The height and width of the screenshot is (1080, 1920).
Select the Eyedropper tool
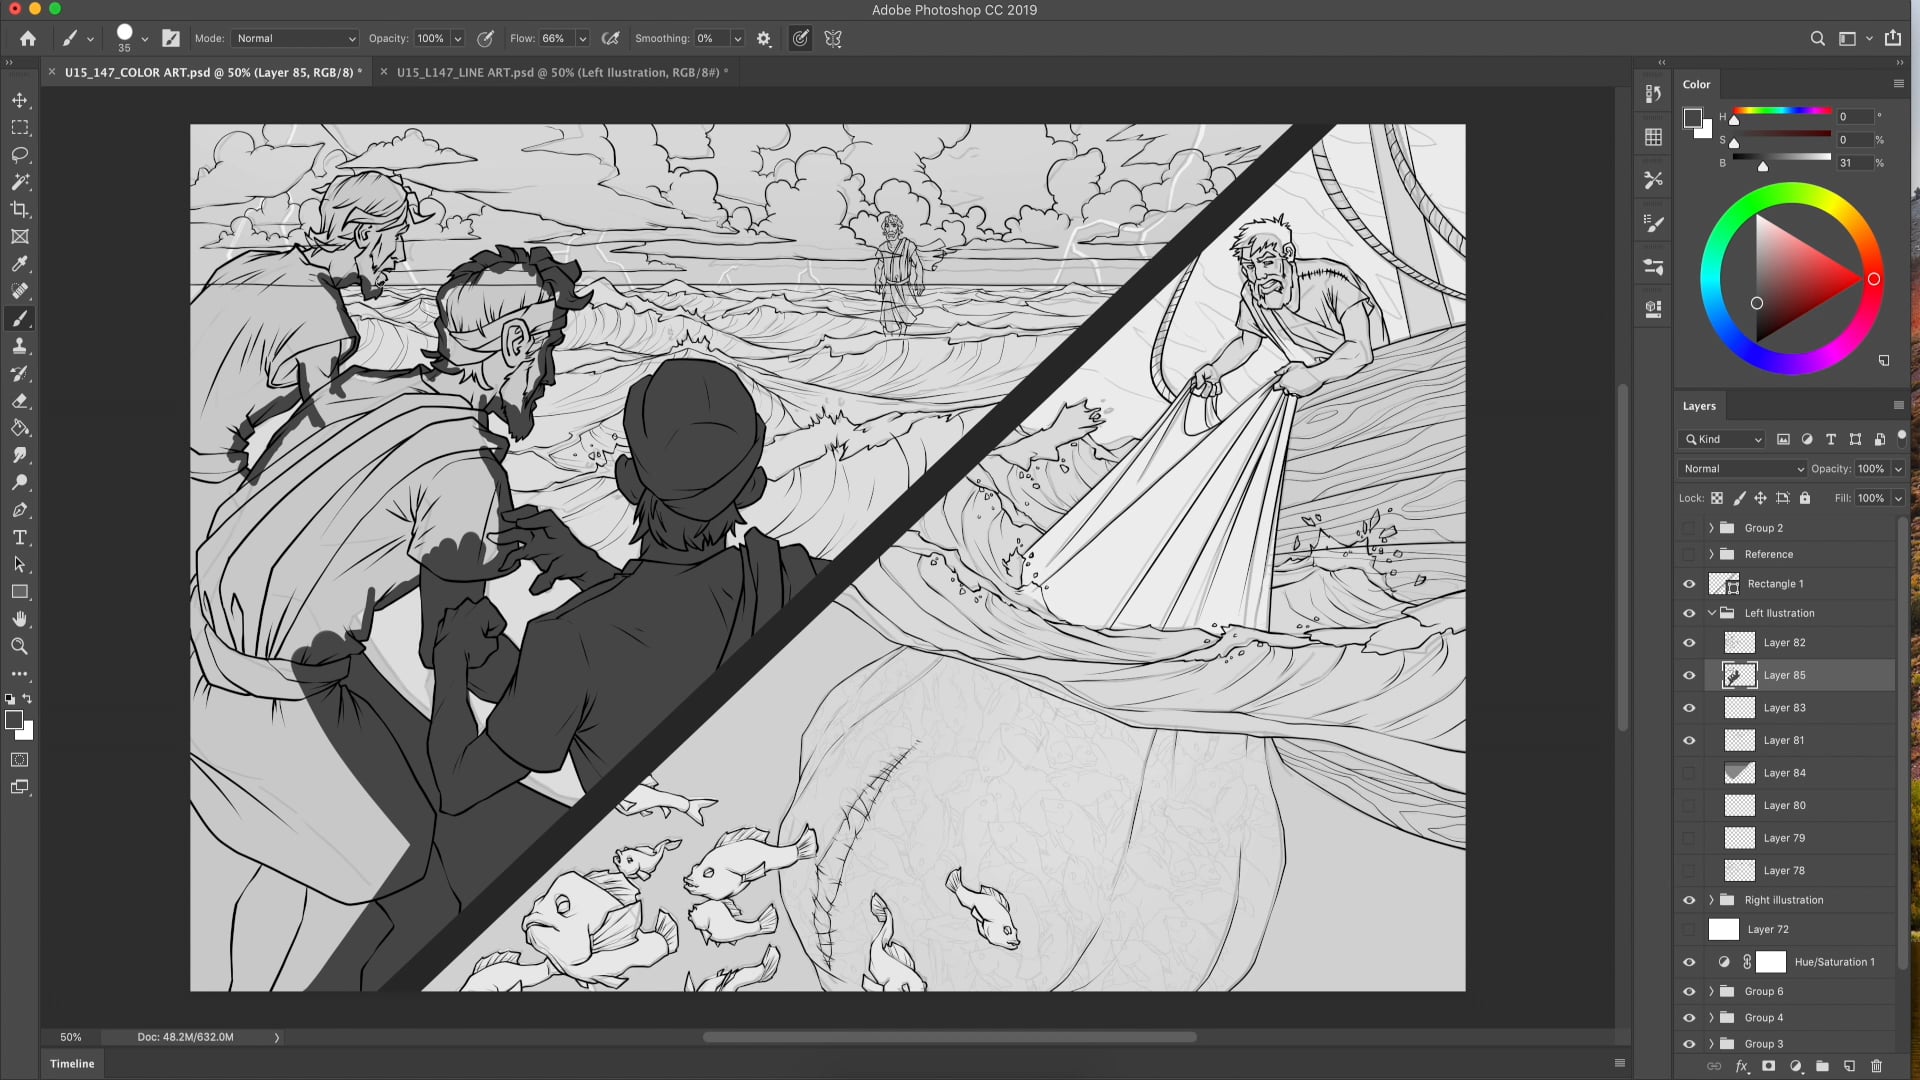click(x=20, y=264)
